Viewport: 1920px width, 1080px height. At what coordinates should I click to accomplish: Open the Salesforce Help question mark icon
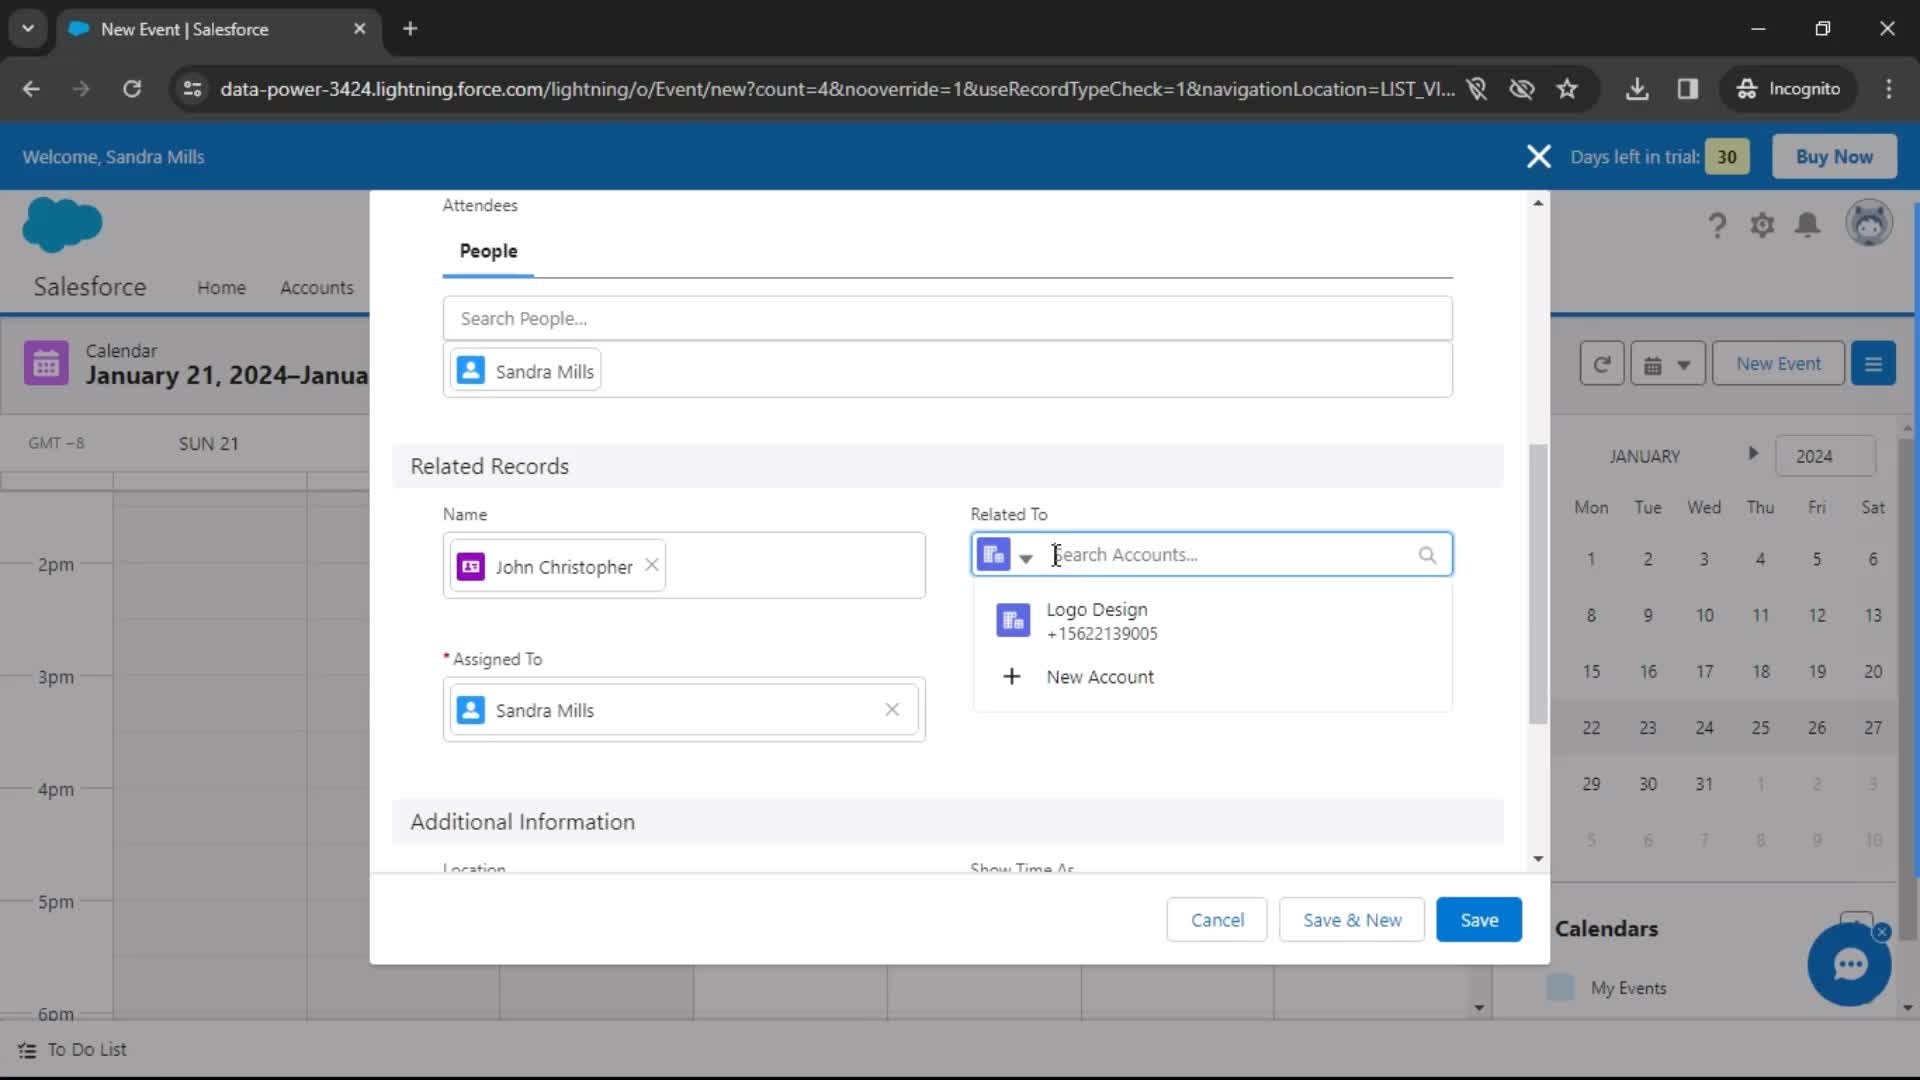(x=1717, y=225)
